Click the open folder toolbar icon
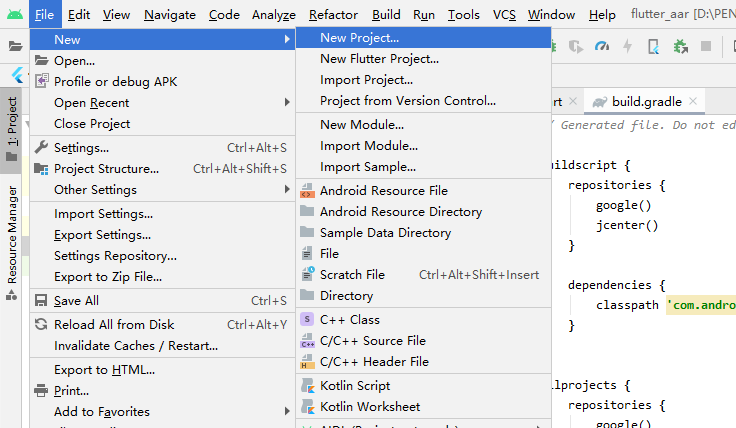Image resolution: width=736 pixels, height=428 pixels. coord(15,46)
